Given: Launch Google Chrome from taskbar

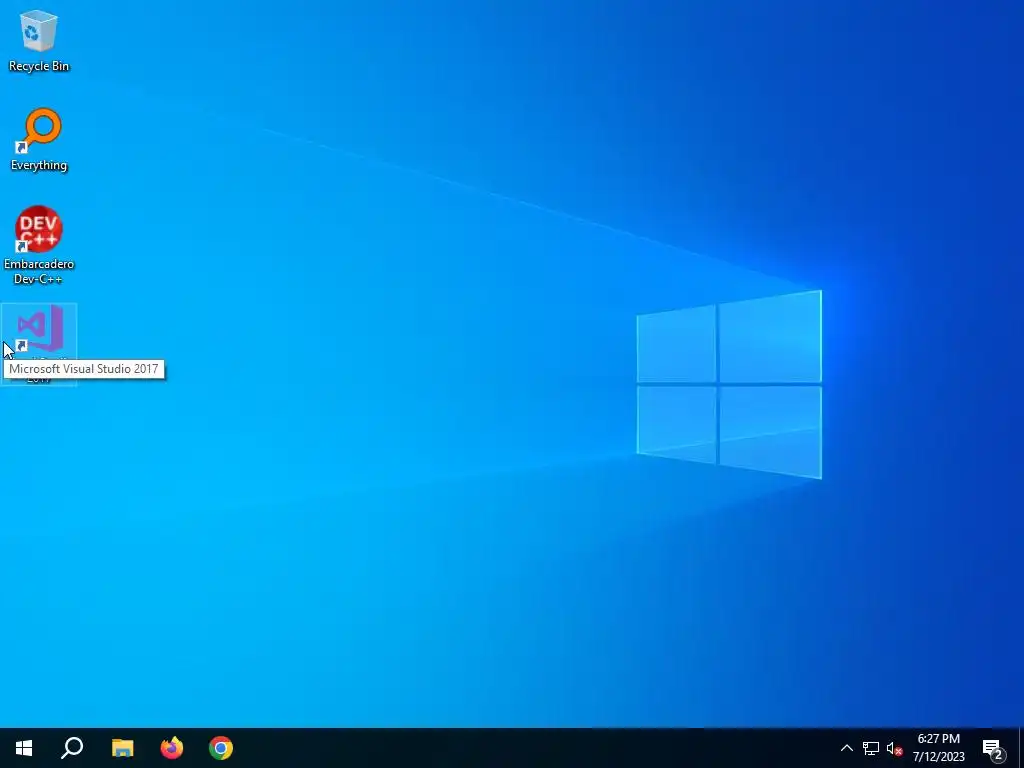Looking at the screenshot, I should coord(221,748).
